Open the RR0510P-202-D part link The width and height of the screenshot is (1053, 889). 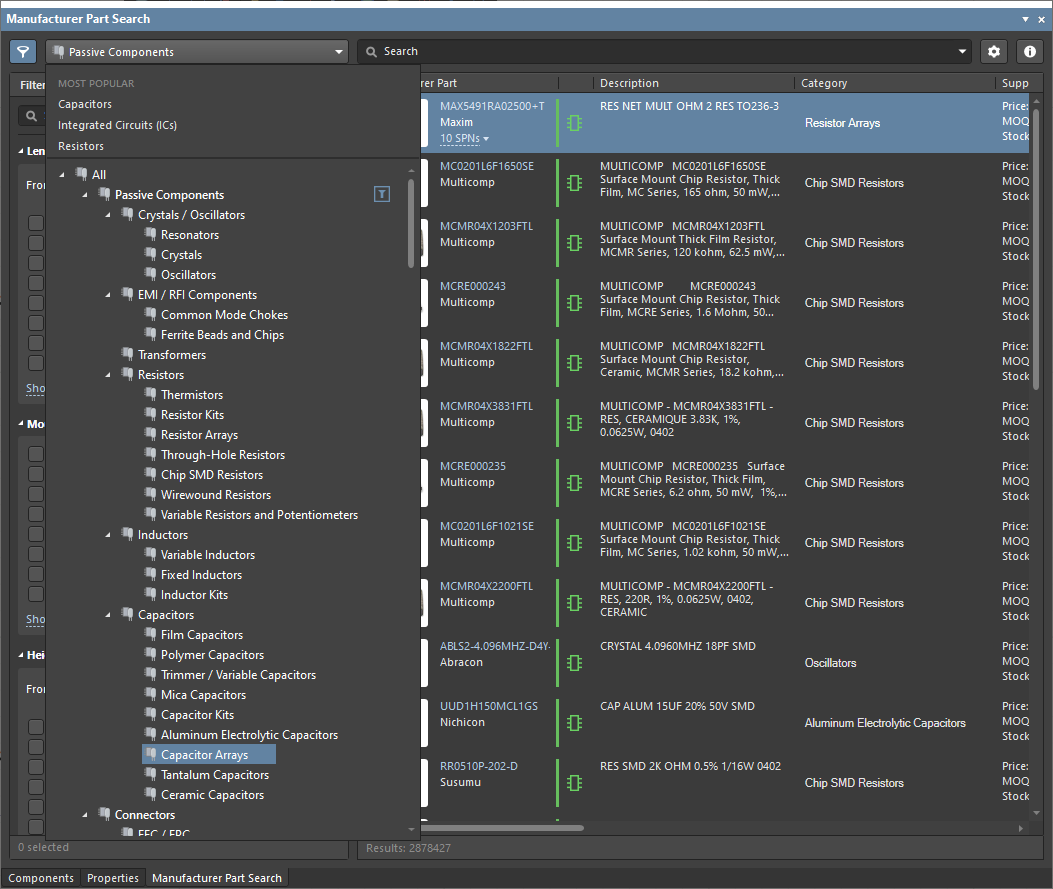479,766
